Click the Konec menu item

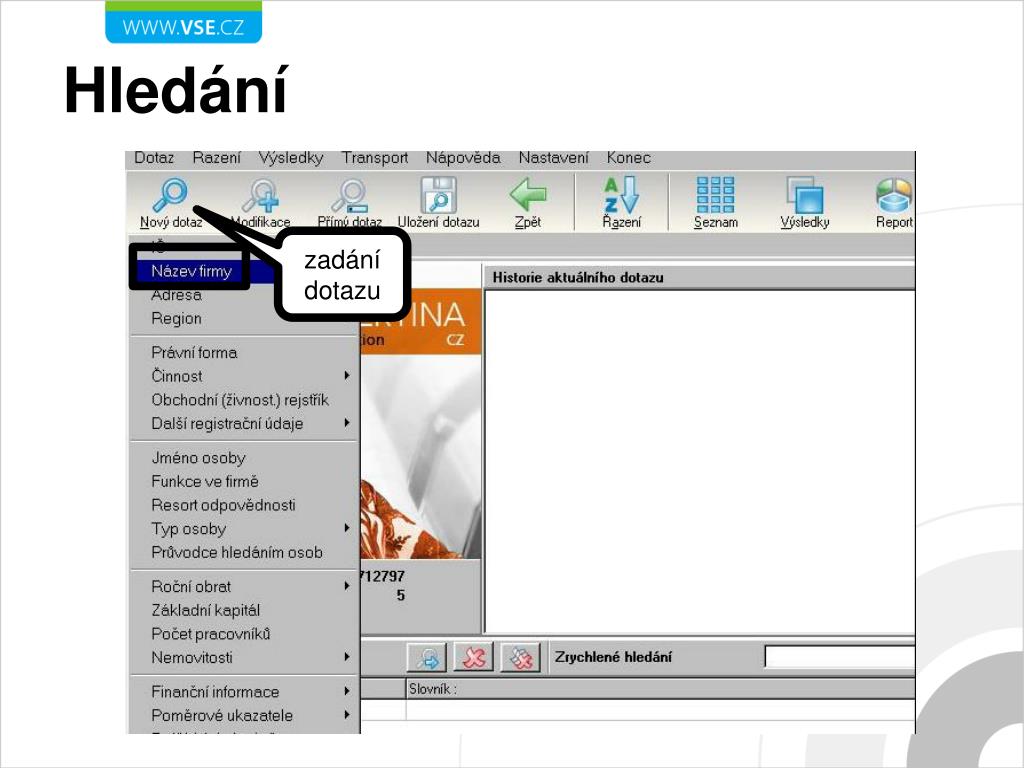628,158
